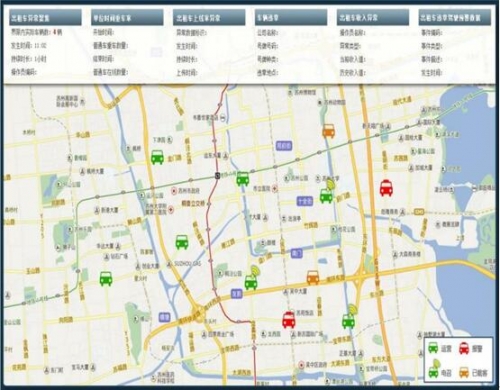Click the leftmost green taxi on the map
Image resolution: width=500 pixels, height=390 pixels.
pos(106,279)
